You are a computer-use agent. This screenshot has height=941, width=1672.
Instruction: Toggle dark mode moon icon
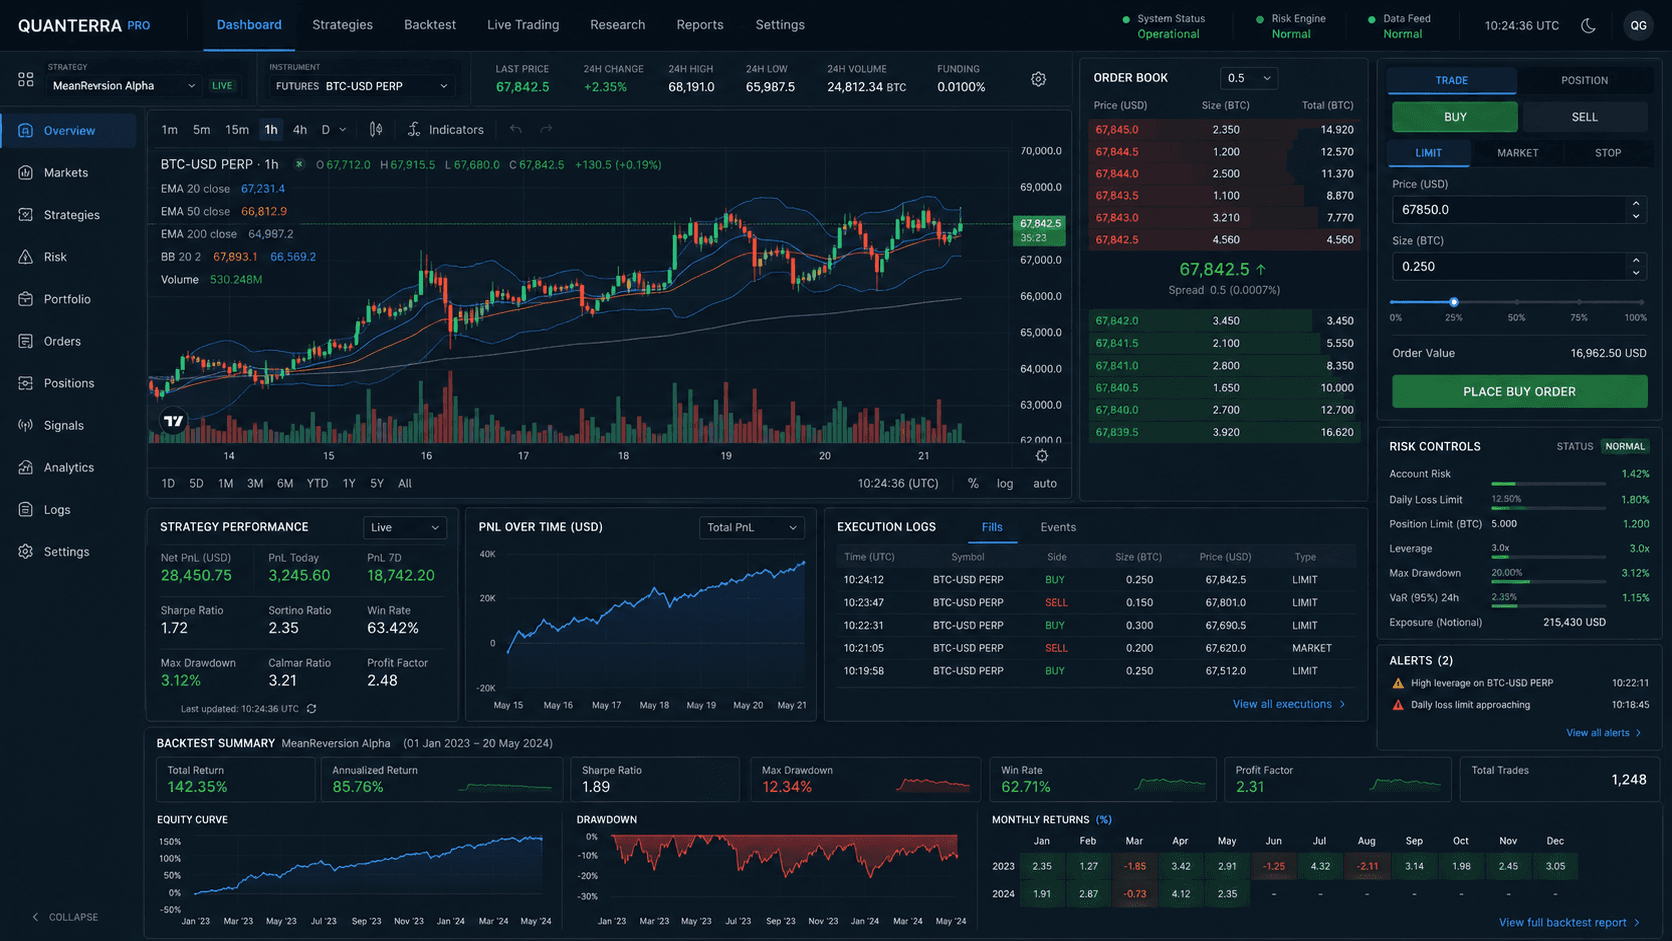click(1588, 25)
